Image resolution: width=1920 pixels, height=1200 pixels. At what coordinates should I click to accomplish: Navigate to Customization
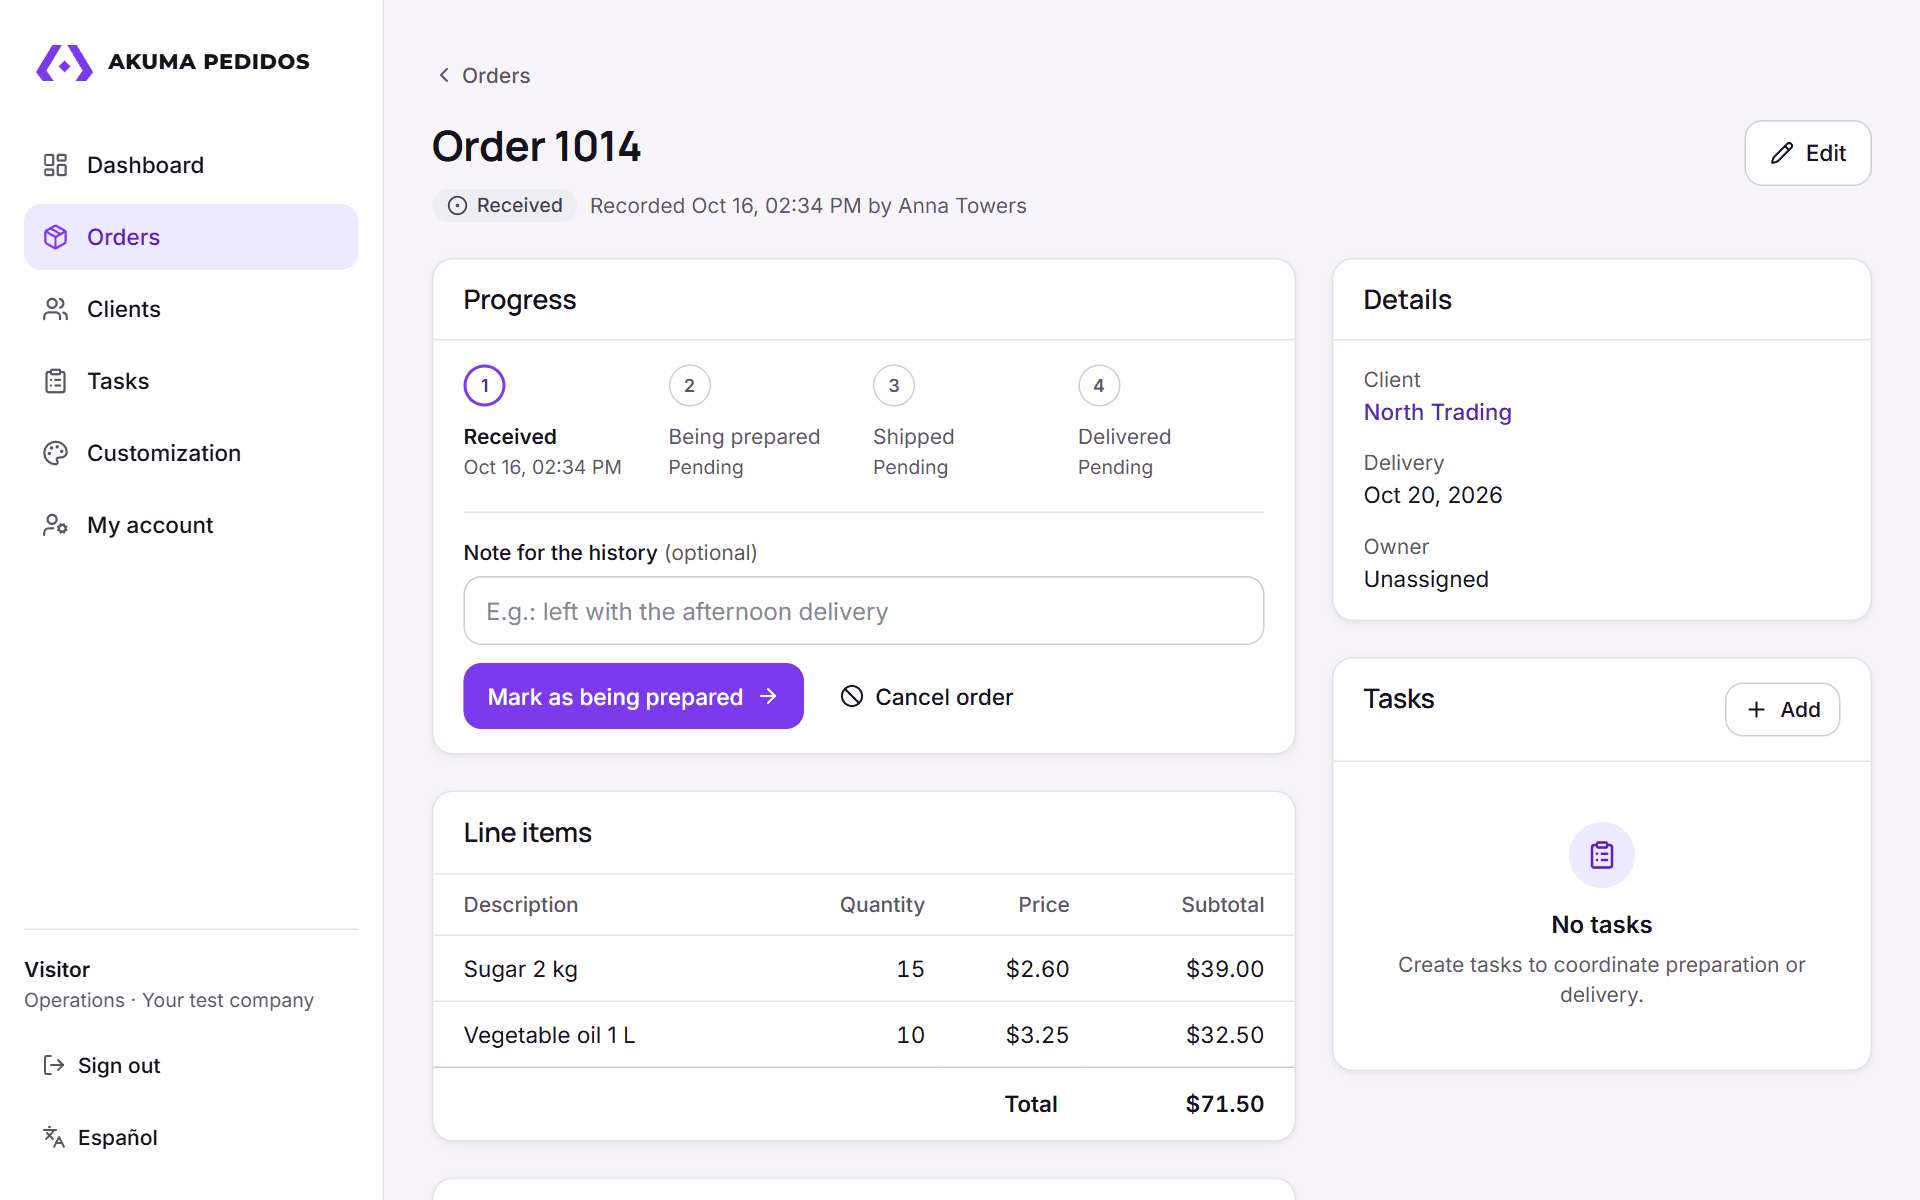tap(191, 453)
